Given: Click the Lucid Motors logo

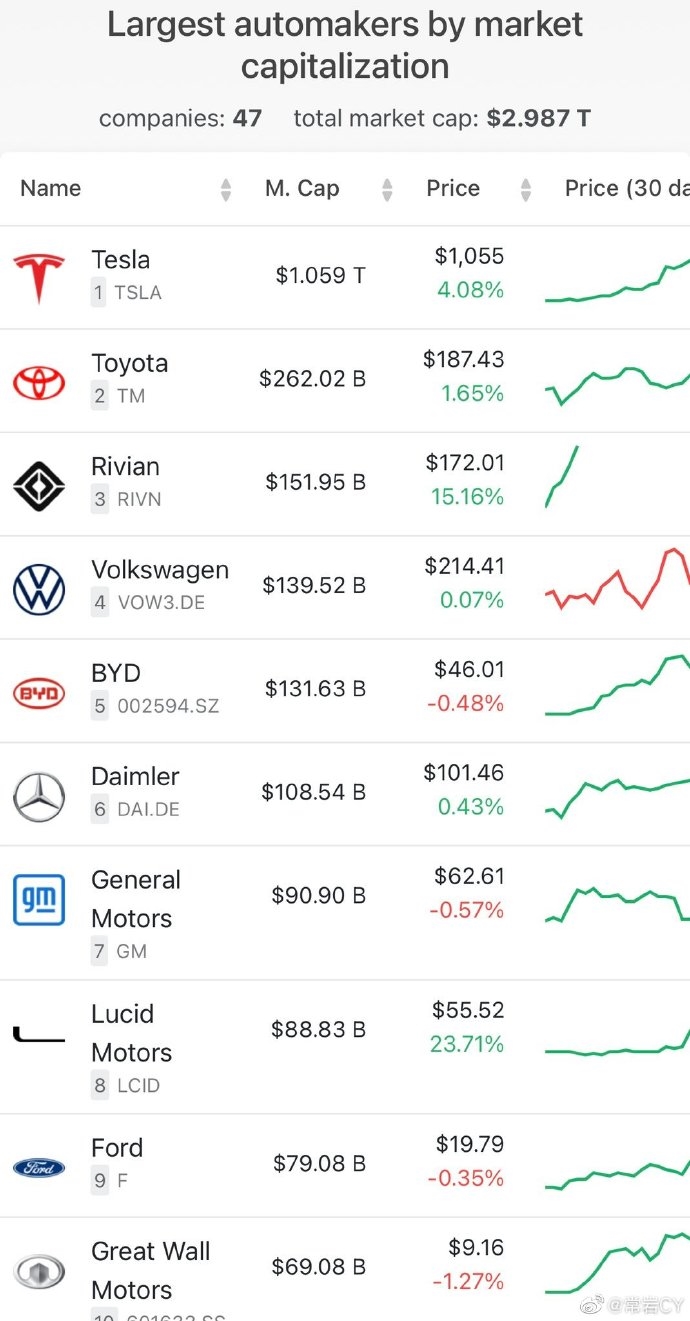Looking at the screenshot, I should click(x=39, y=1034).
